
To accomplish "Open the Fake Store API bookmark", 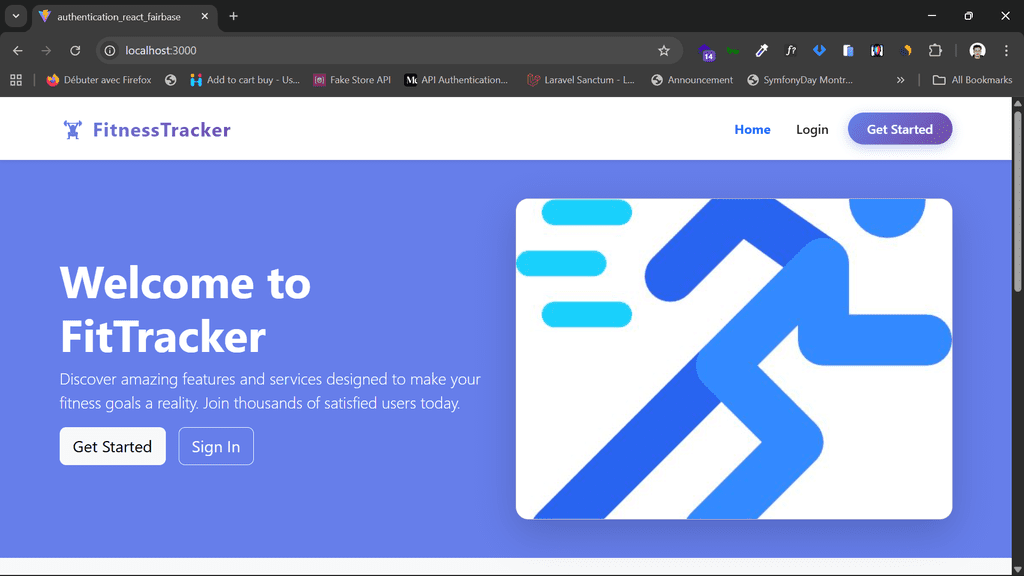I will [x=352, y=80].
